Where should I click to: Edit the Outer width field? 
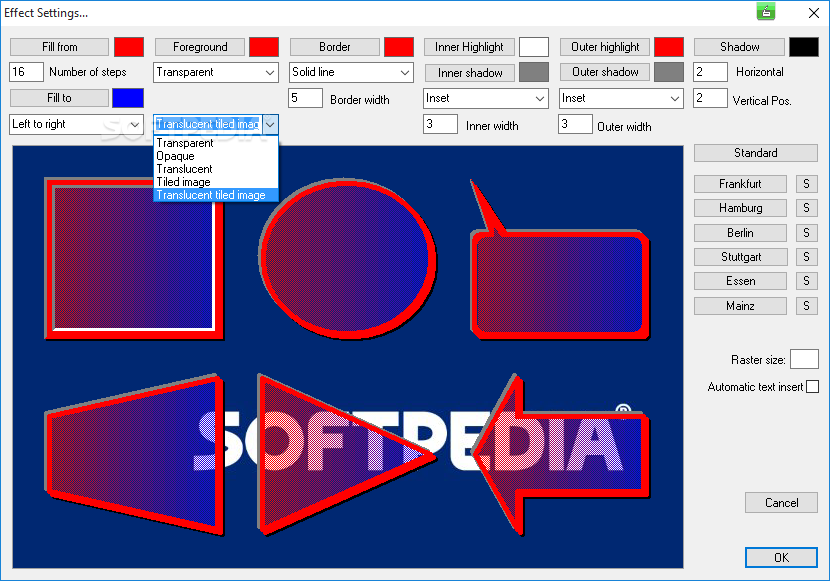pos(575,124)
